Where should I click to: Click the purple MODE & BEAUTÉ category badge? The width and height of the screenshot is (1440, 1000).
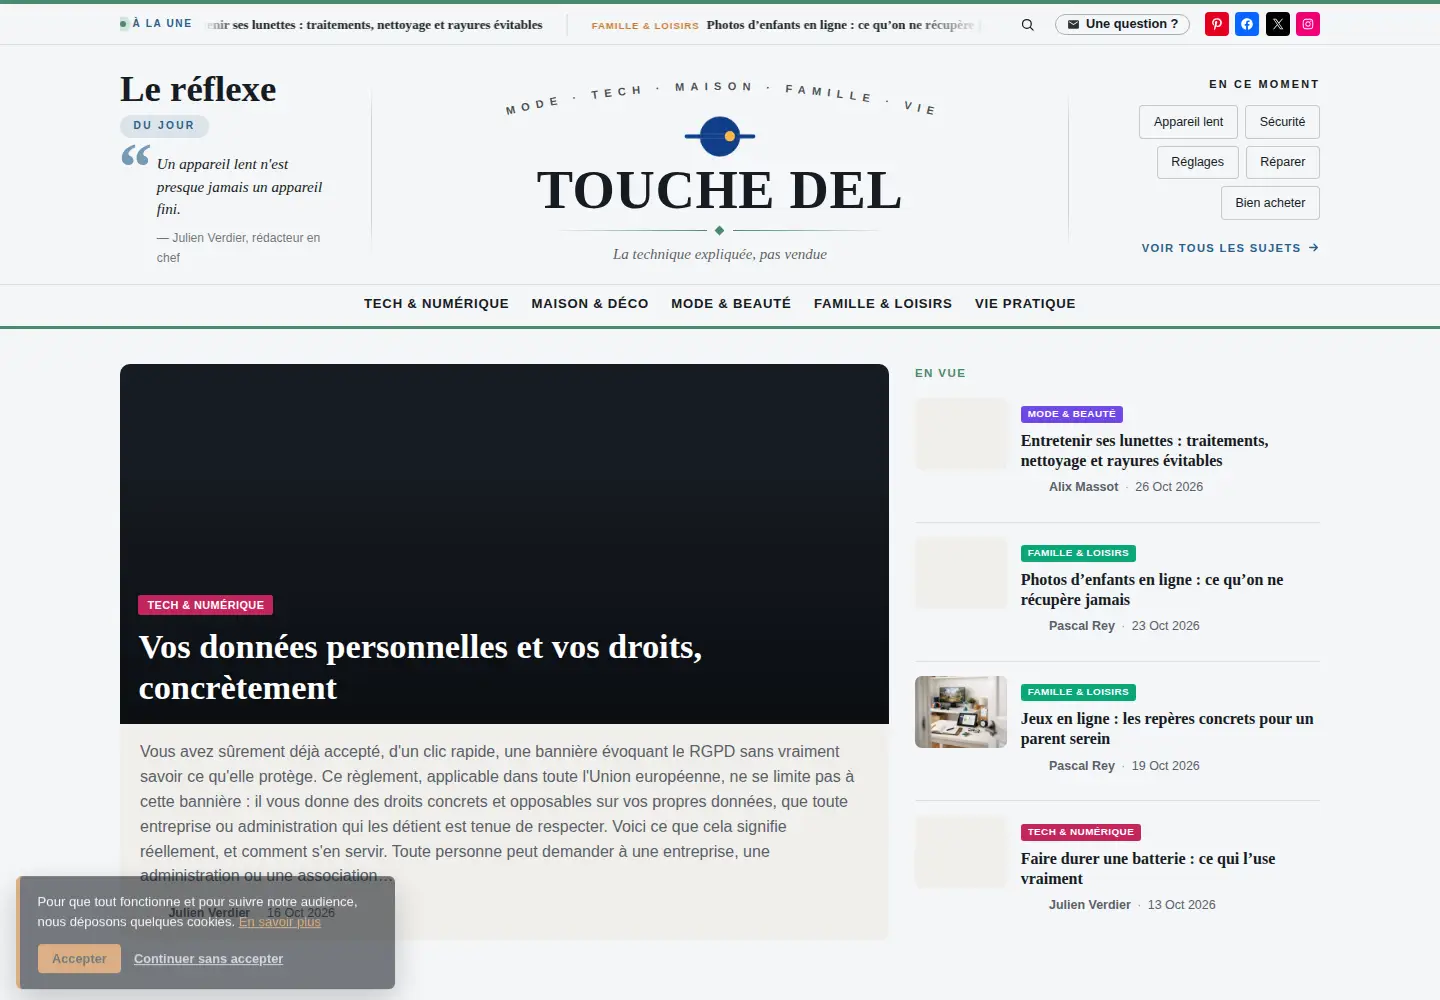[1071, 414]
